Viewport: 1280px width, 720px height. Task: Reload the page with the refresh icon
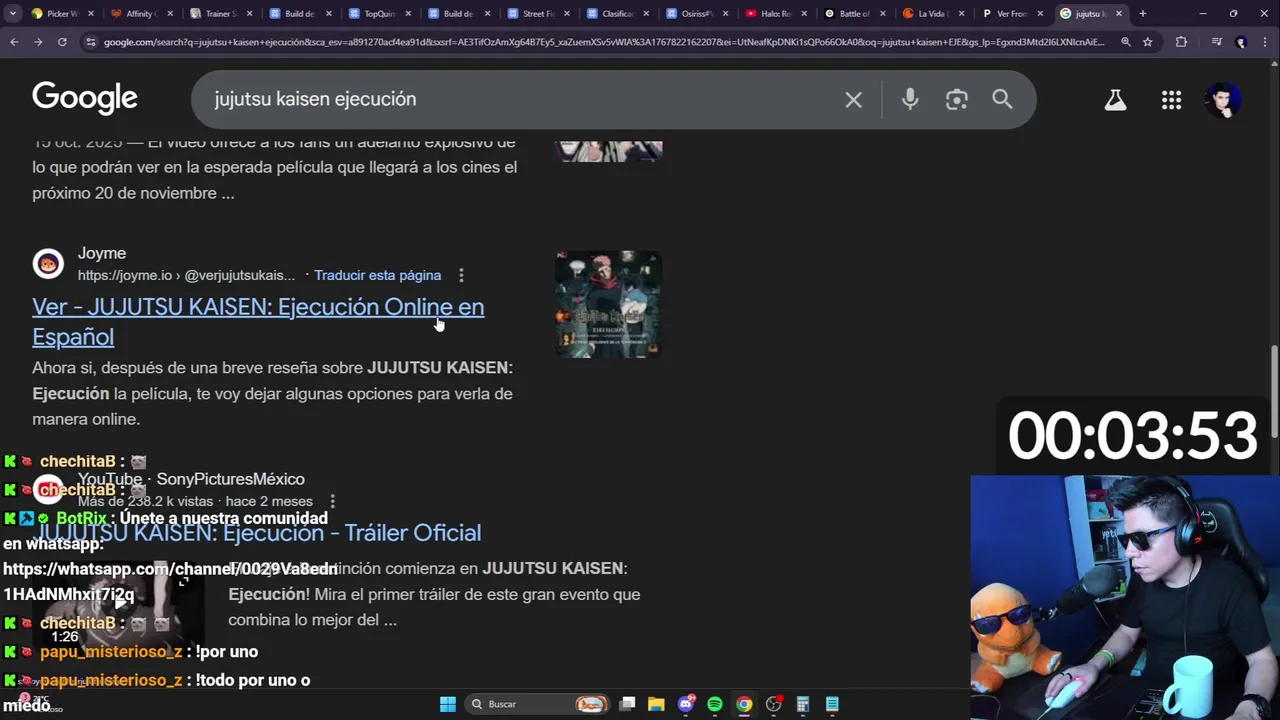[62, 42]
